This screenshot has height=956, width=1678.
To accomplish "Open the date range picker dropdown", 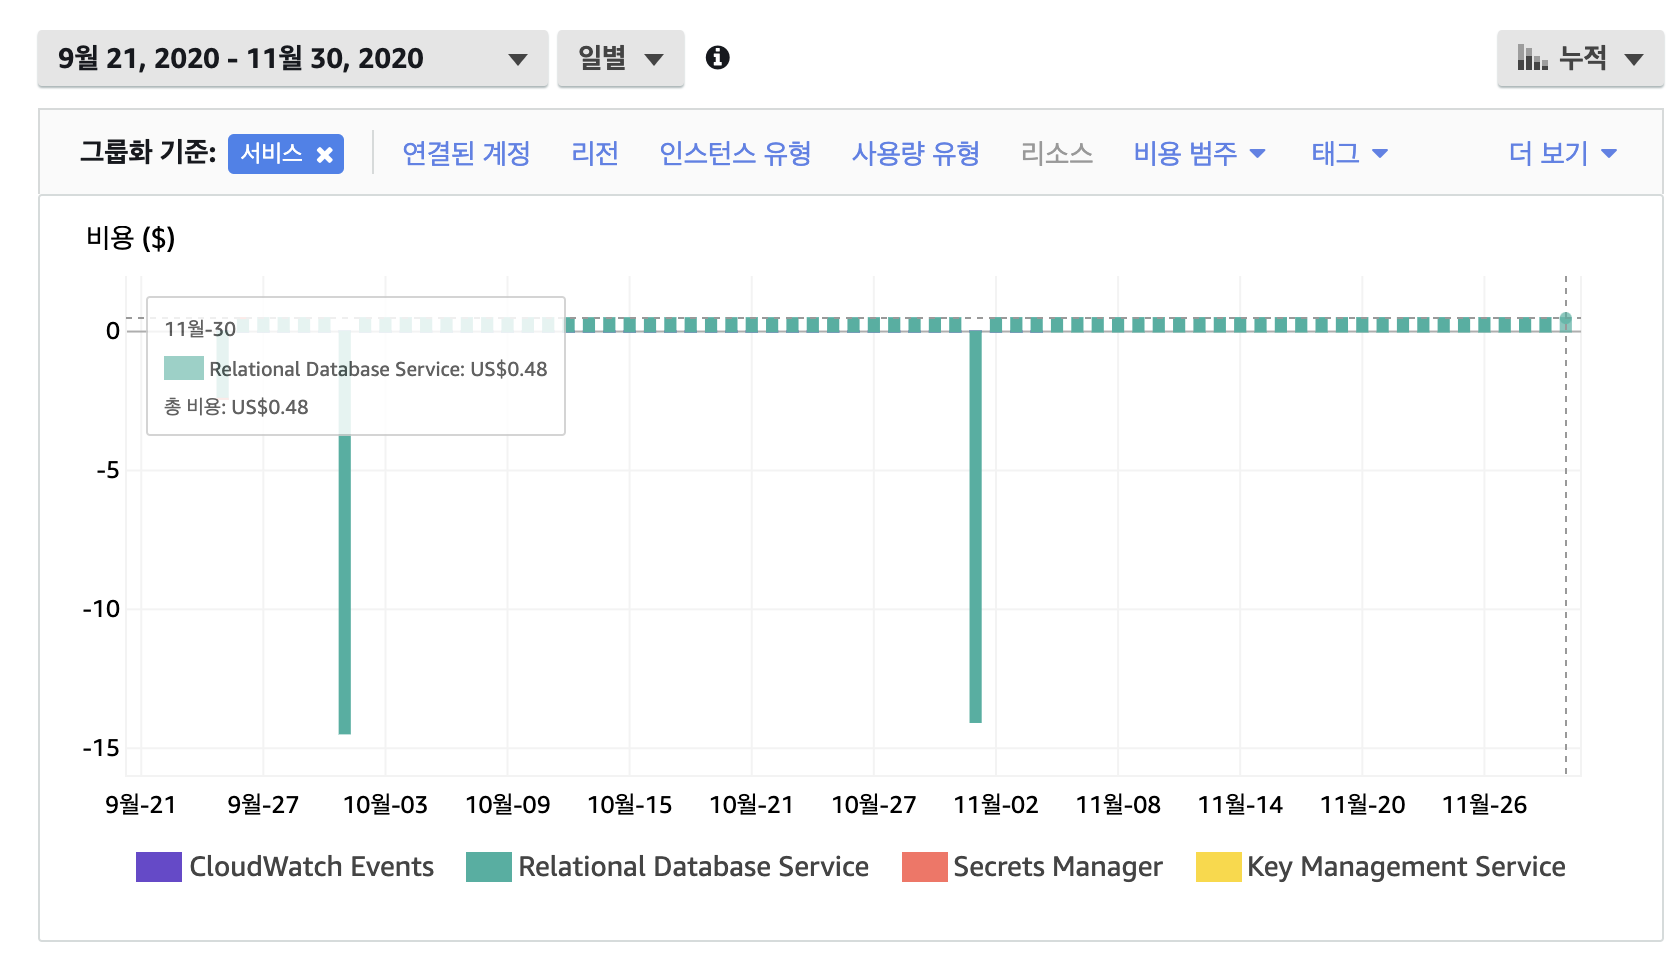I will pos(292,59).
